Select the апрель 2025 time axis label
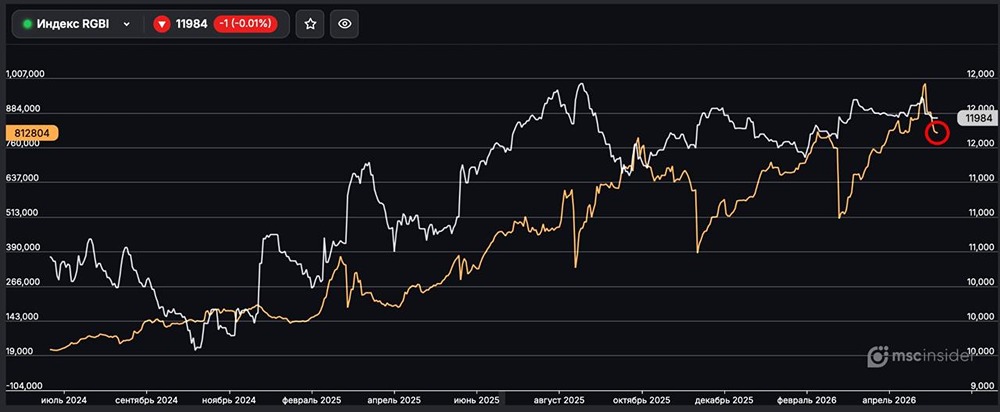This screenshot has height=412, width=1000. (x=393, y=400)
